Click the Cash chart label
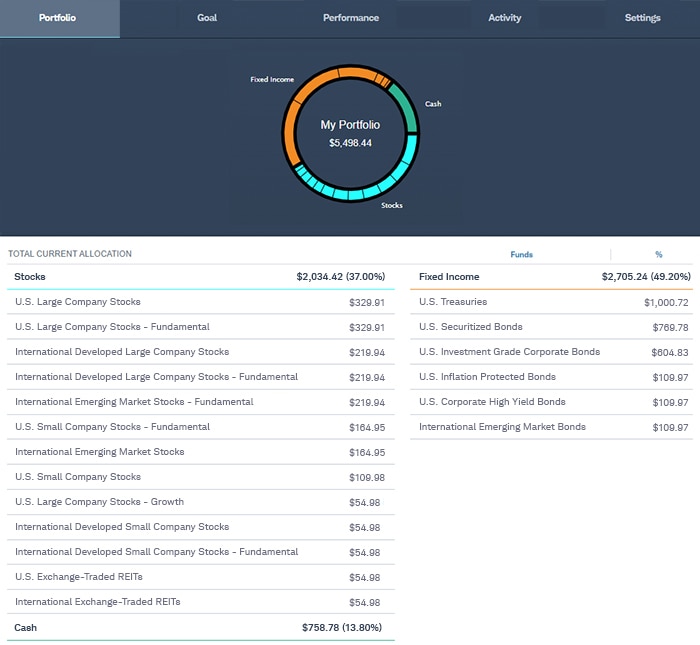 pyautogui.click(x=433, y=104)
